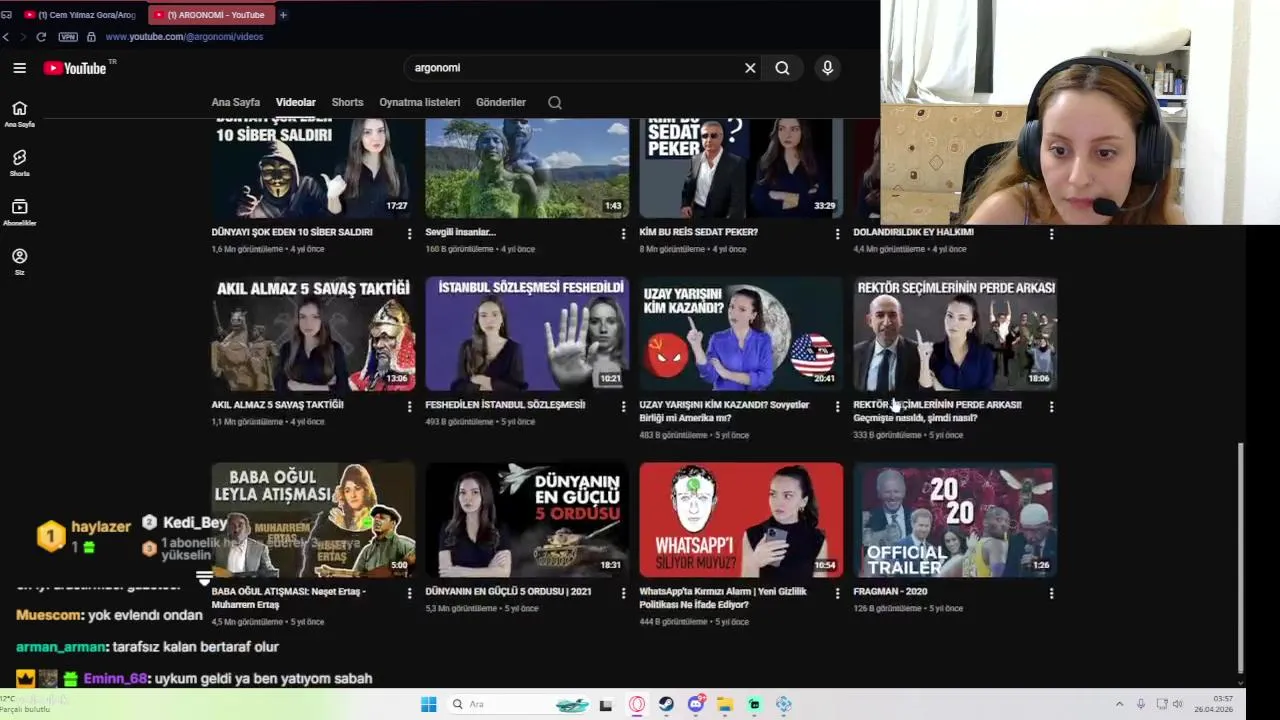Select the Videolar channel tab
The height and width of the screenshot is (720, 1280).
tap(296, 102)
